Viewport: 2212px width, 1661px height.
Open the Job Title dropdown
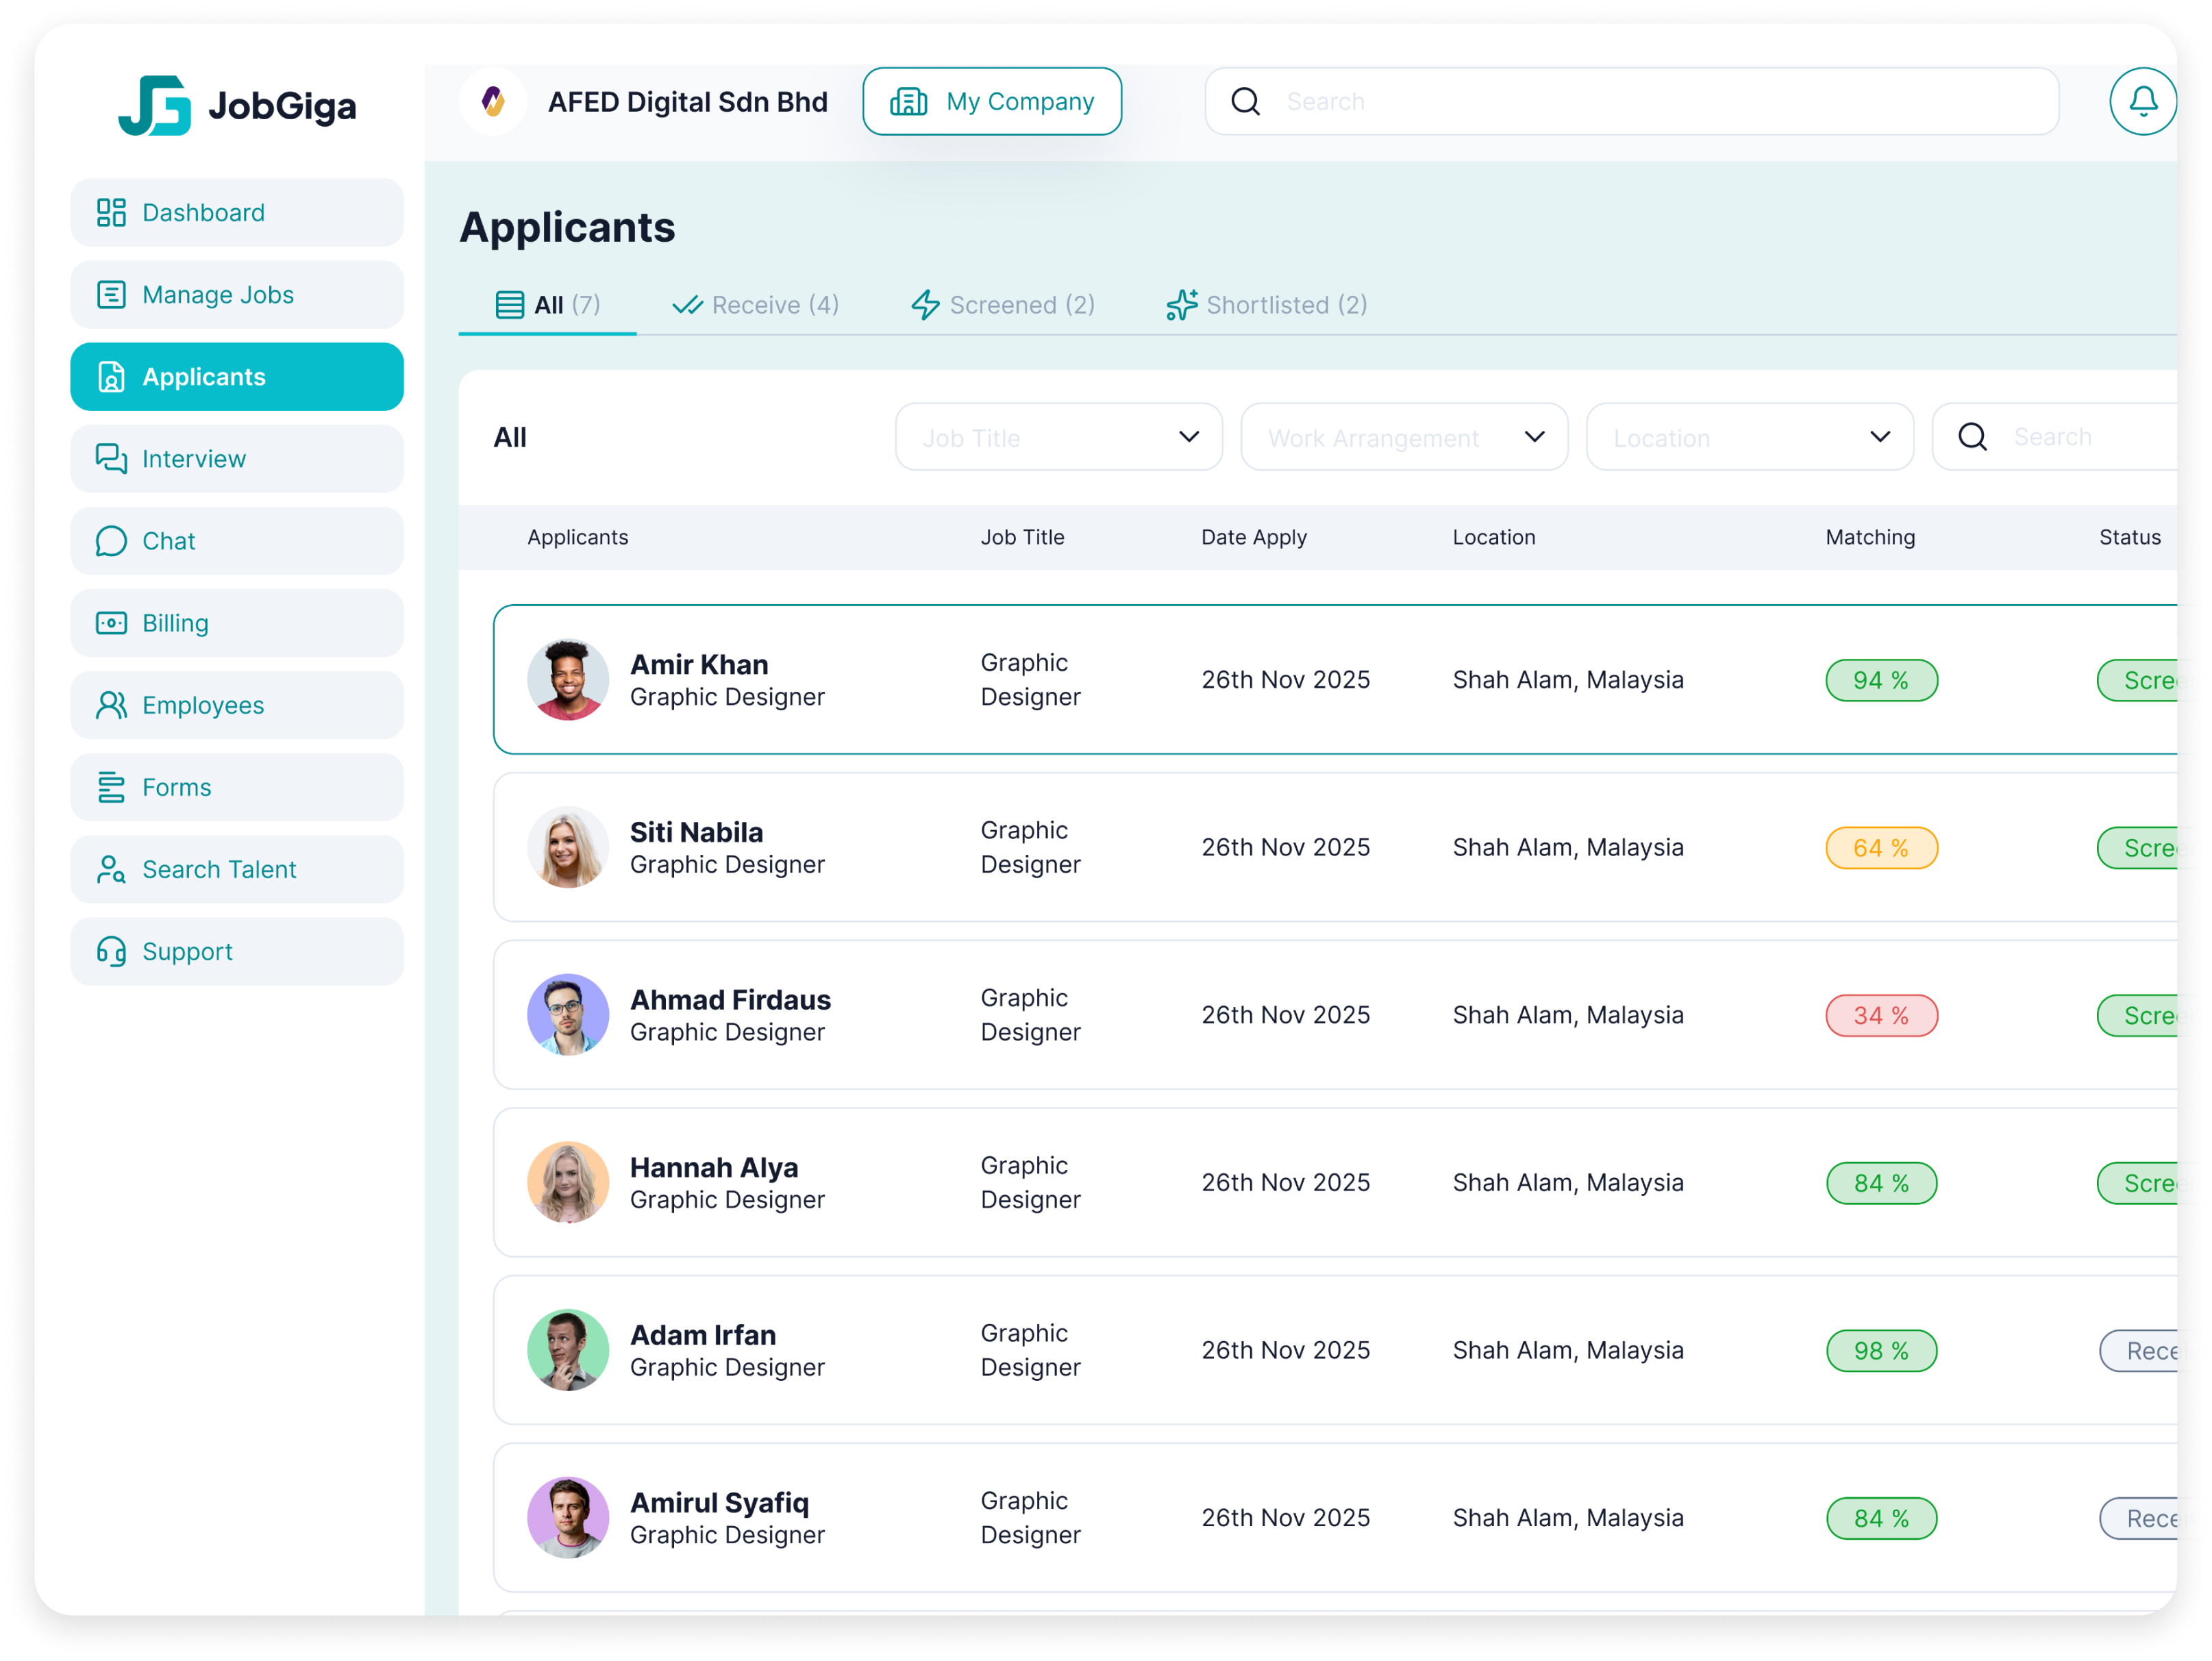click(x=1058, y=437)
